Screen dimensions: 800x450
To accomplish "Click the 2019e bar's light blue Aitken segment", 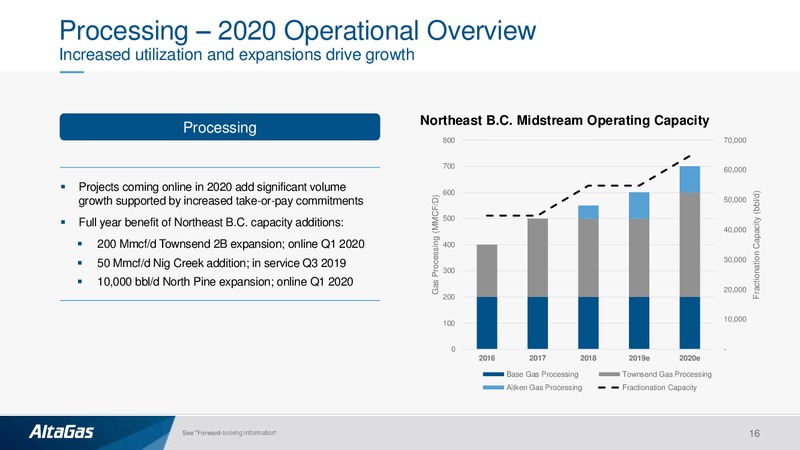I will coord(639,206).
